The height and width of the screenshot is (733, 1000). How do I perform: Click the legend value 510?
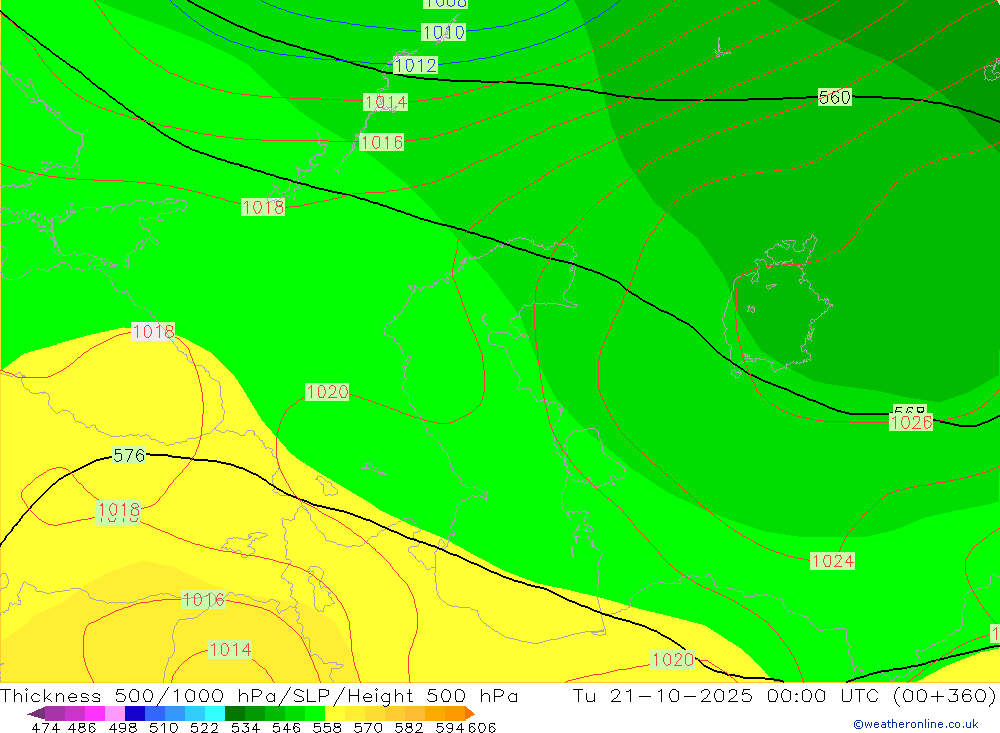pyautogui.click(x=163, y=727)
